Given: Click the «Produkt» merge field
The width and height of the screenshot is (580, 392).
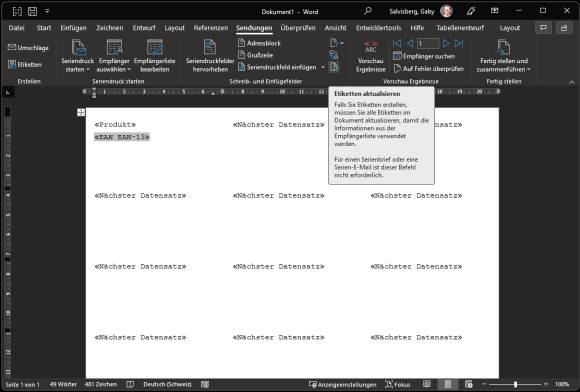Looking at the screenshot, I should coord(115,125).
